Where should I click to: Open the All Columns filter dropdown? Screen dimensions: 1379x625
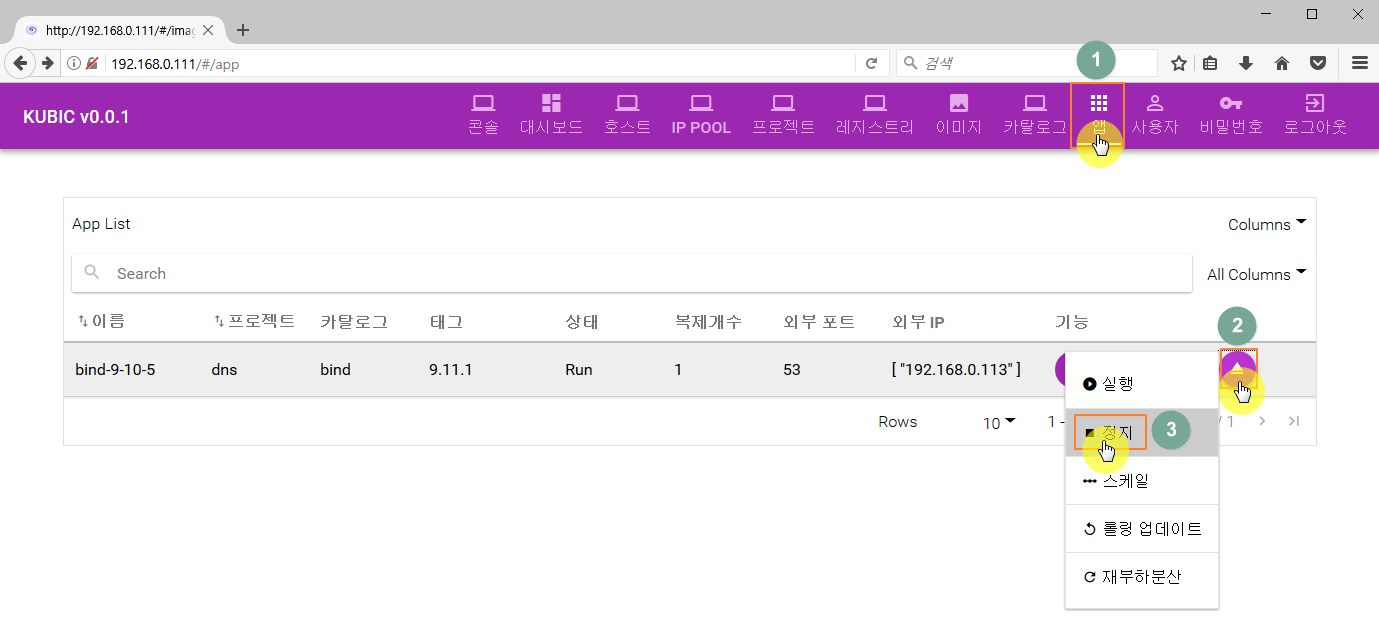1256,274
